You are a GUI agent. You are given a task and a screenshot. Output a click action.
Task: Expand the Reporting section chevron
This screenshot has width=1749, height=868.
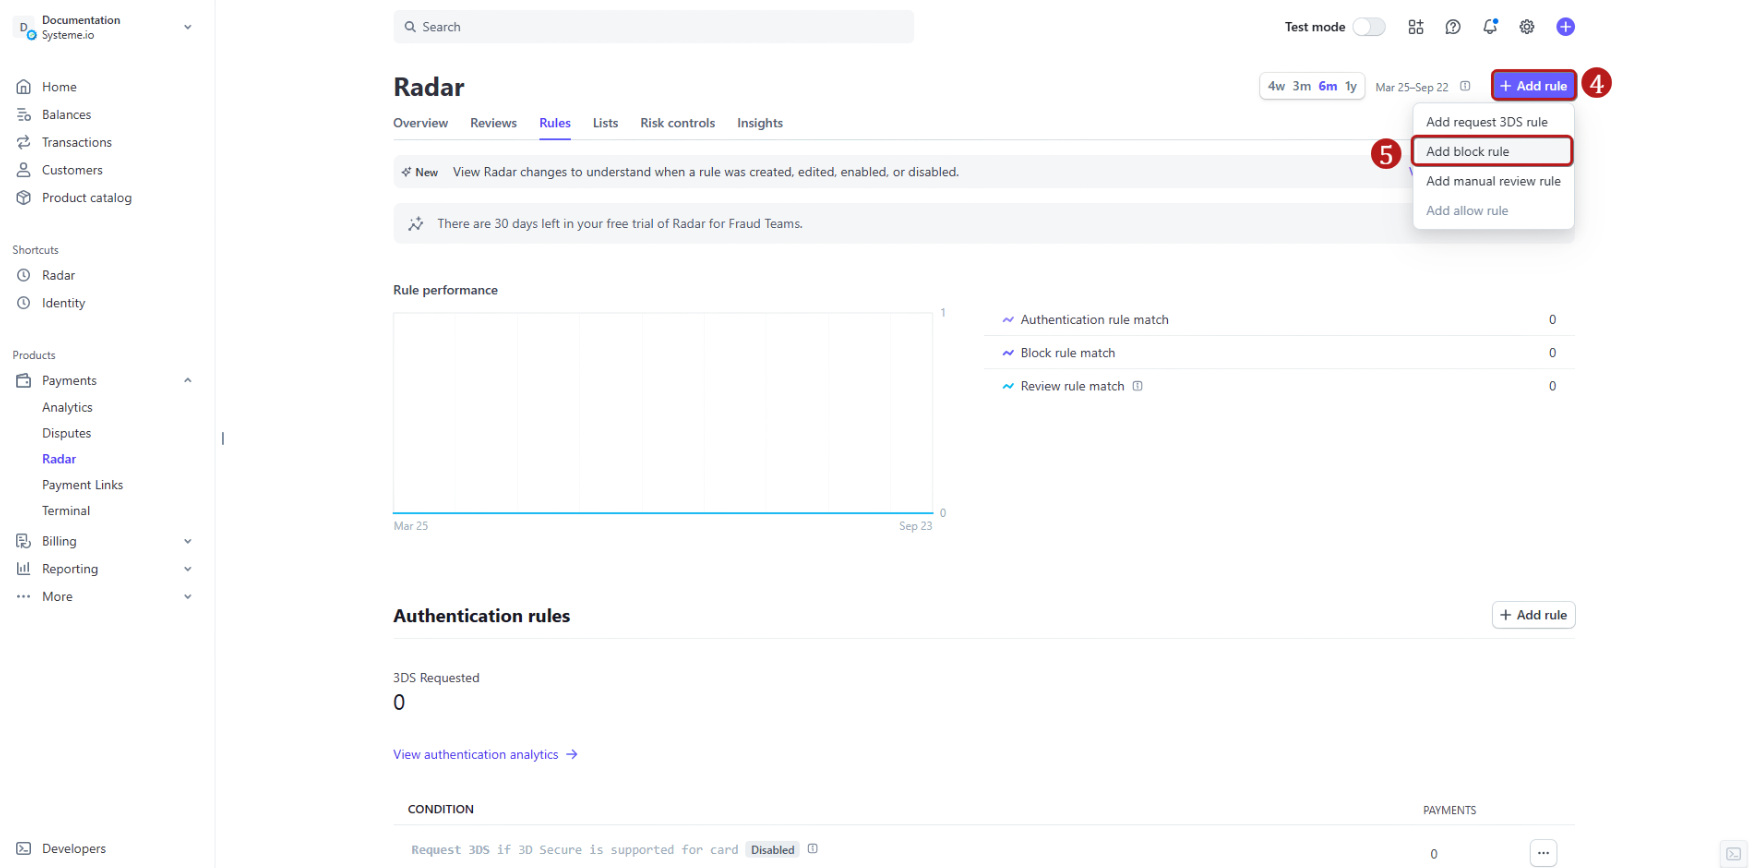[187, 569]
